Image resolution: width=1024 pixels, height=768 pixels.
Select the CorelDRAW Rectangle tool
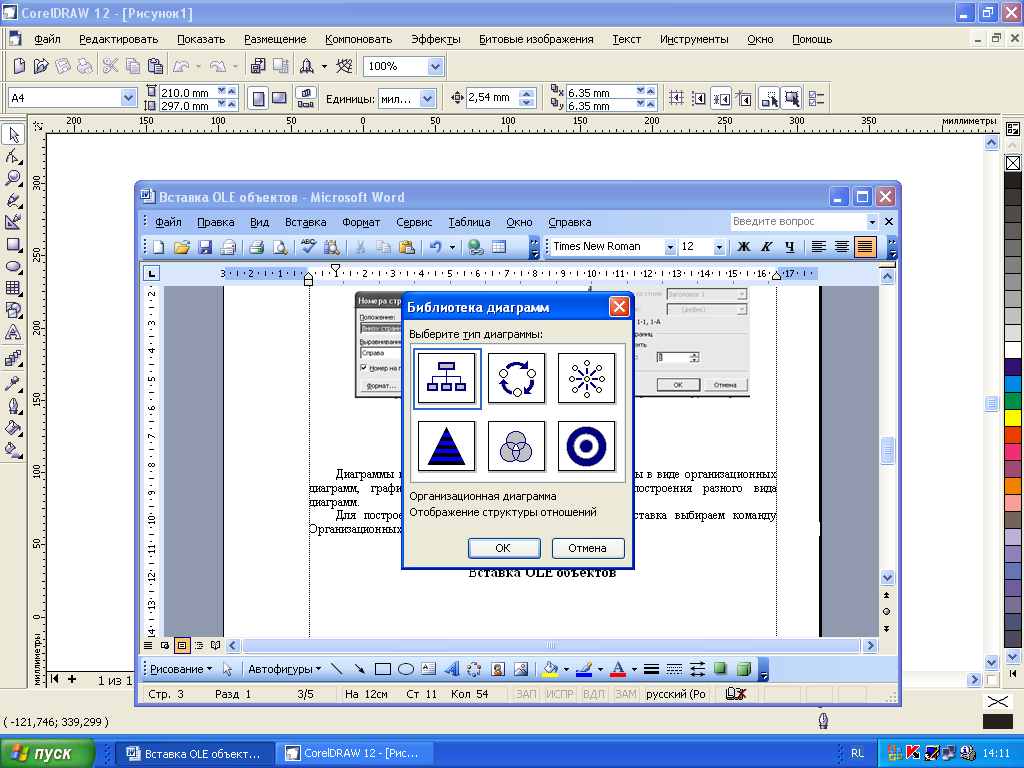pyautogui.click(x=13, y=245)
